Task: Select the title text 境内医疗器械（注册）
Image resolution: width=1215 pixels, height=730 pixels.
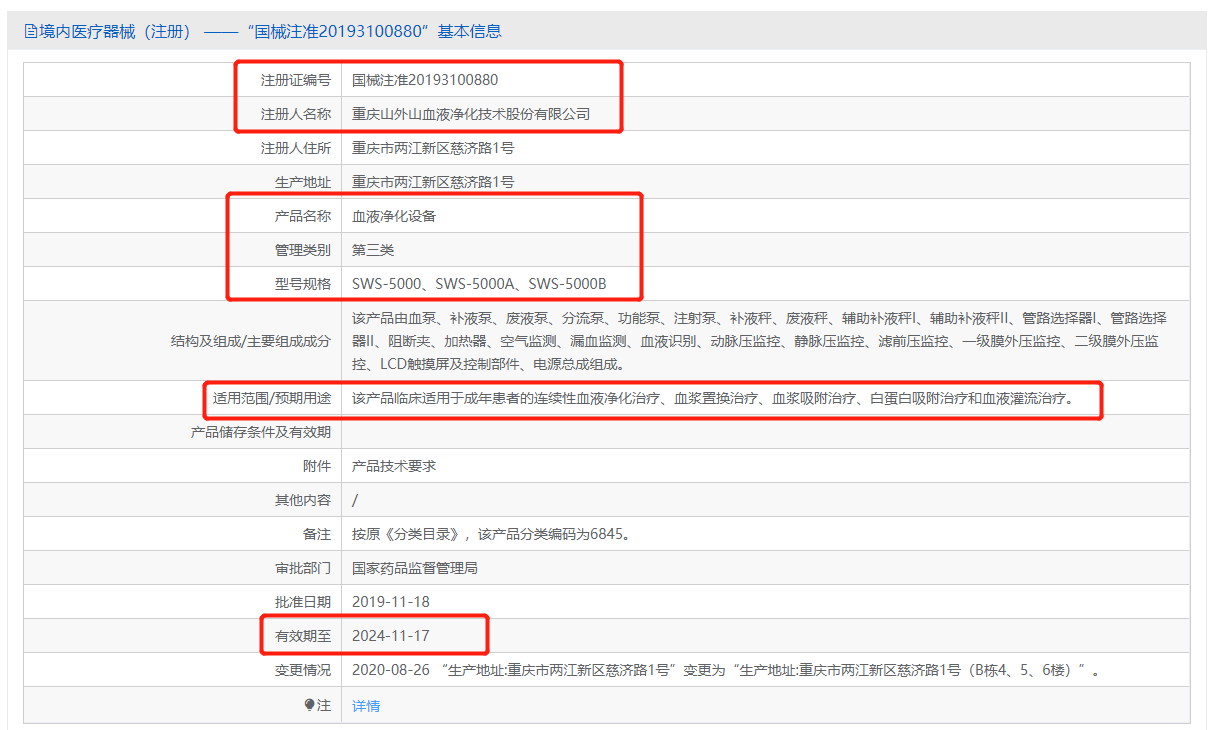Action: coord(115,32)
